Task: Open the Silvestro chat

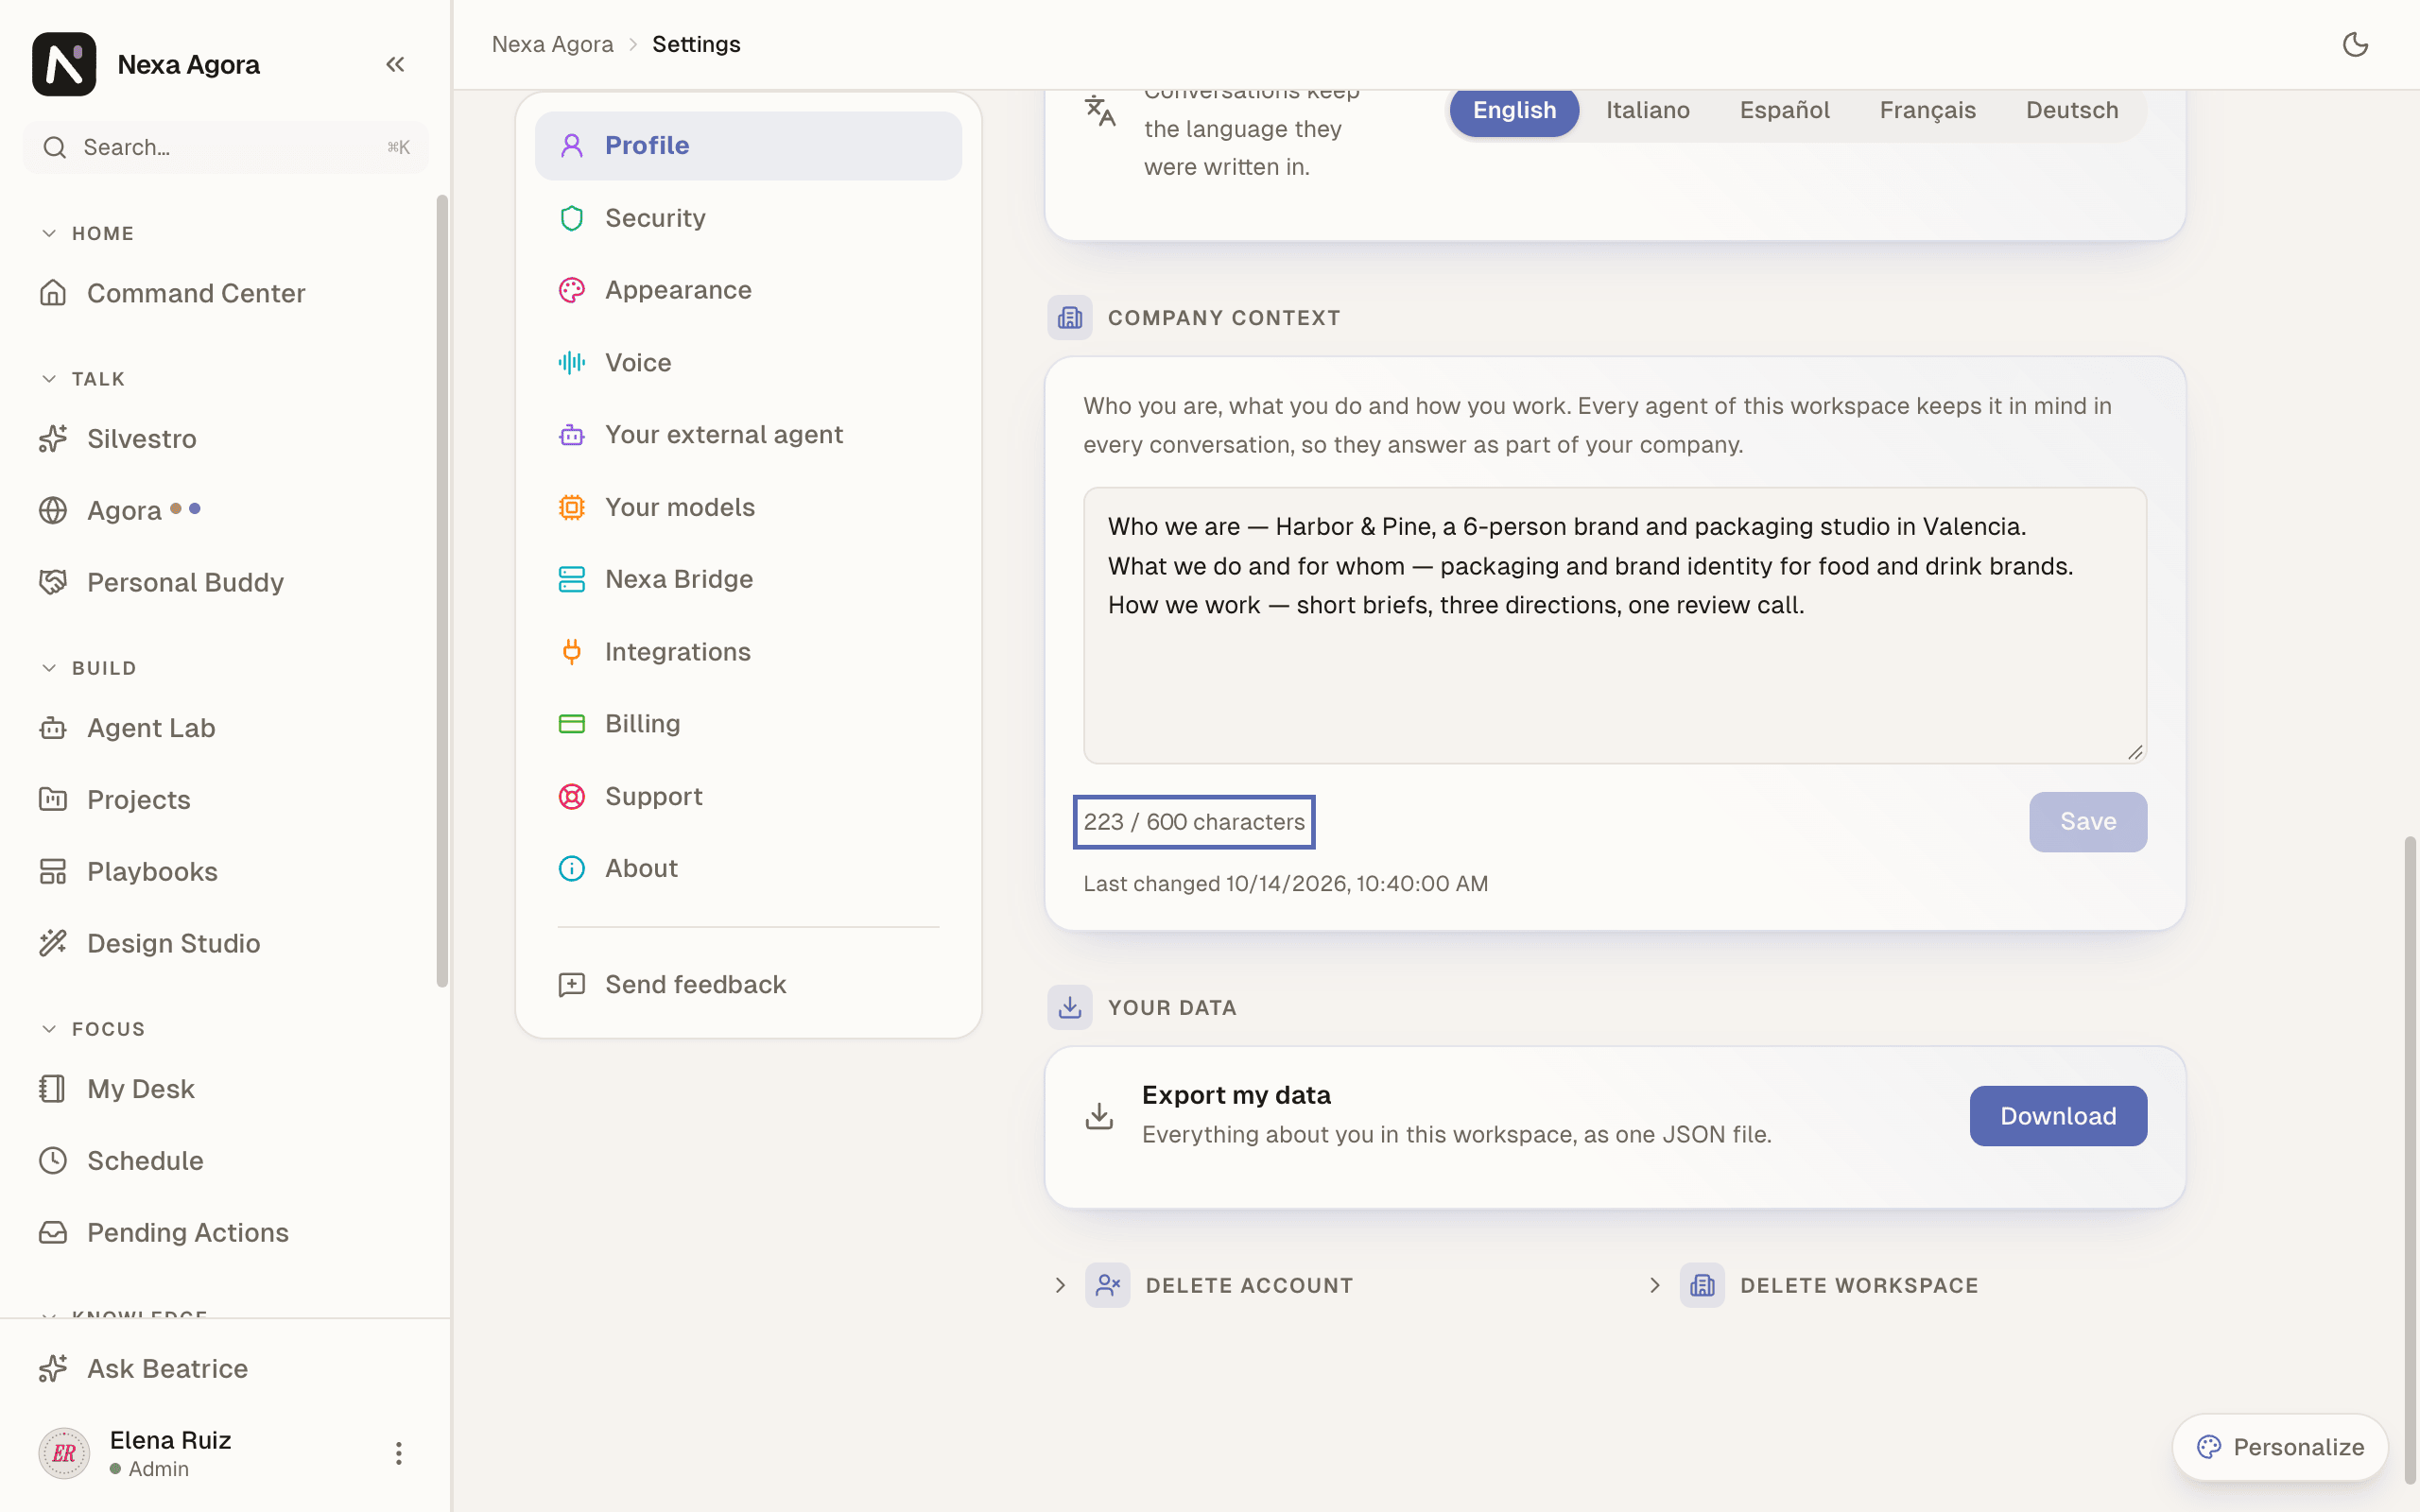Action: pyautogui.click(x=226, y=438)
